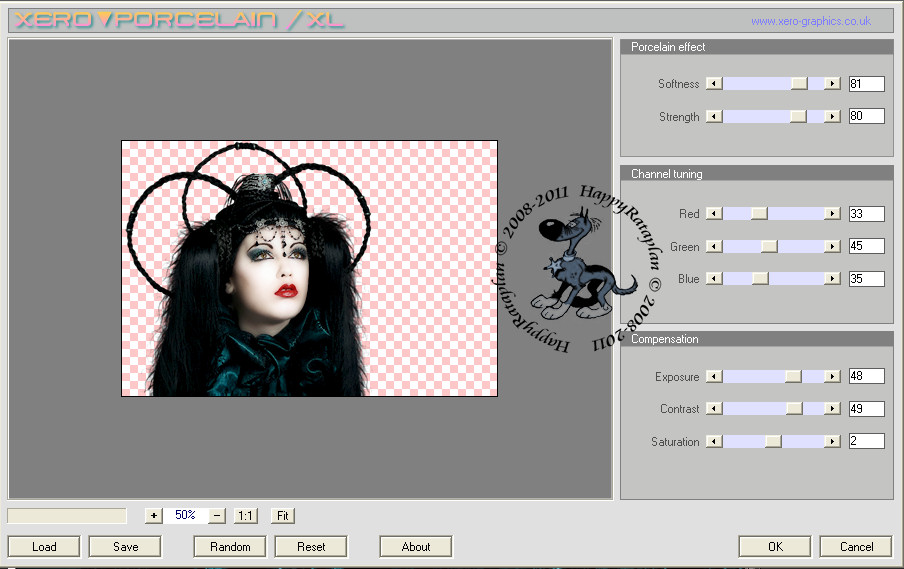Click the Red slider thumb
Image resolution: width=904 pixels, height=569 pixels.
(x=759, y=213)
